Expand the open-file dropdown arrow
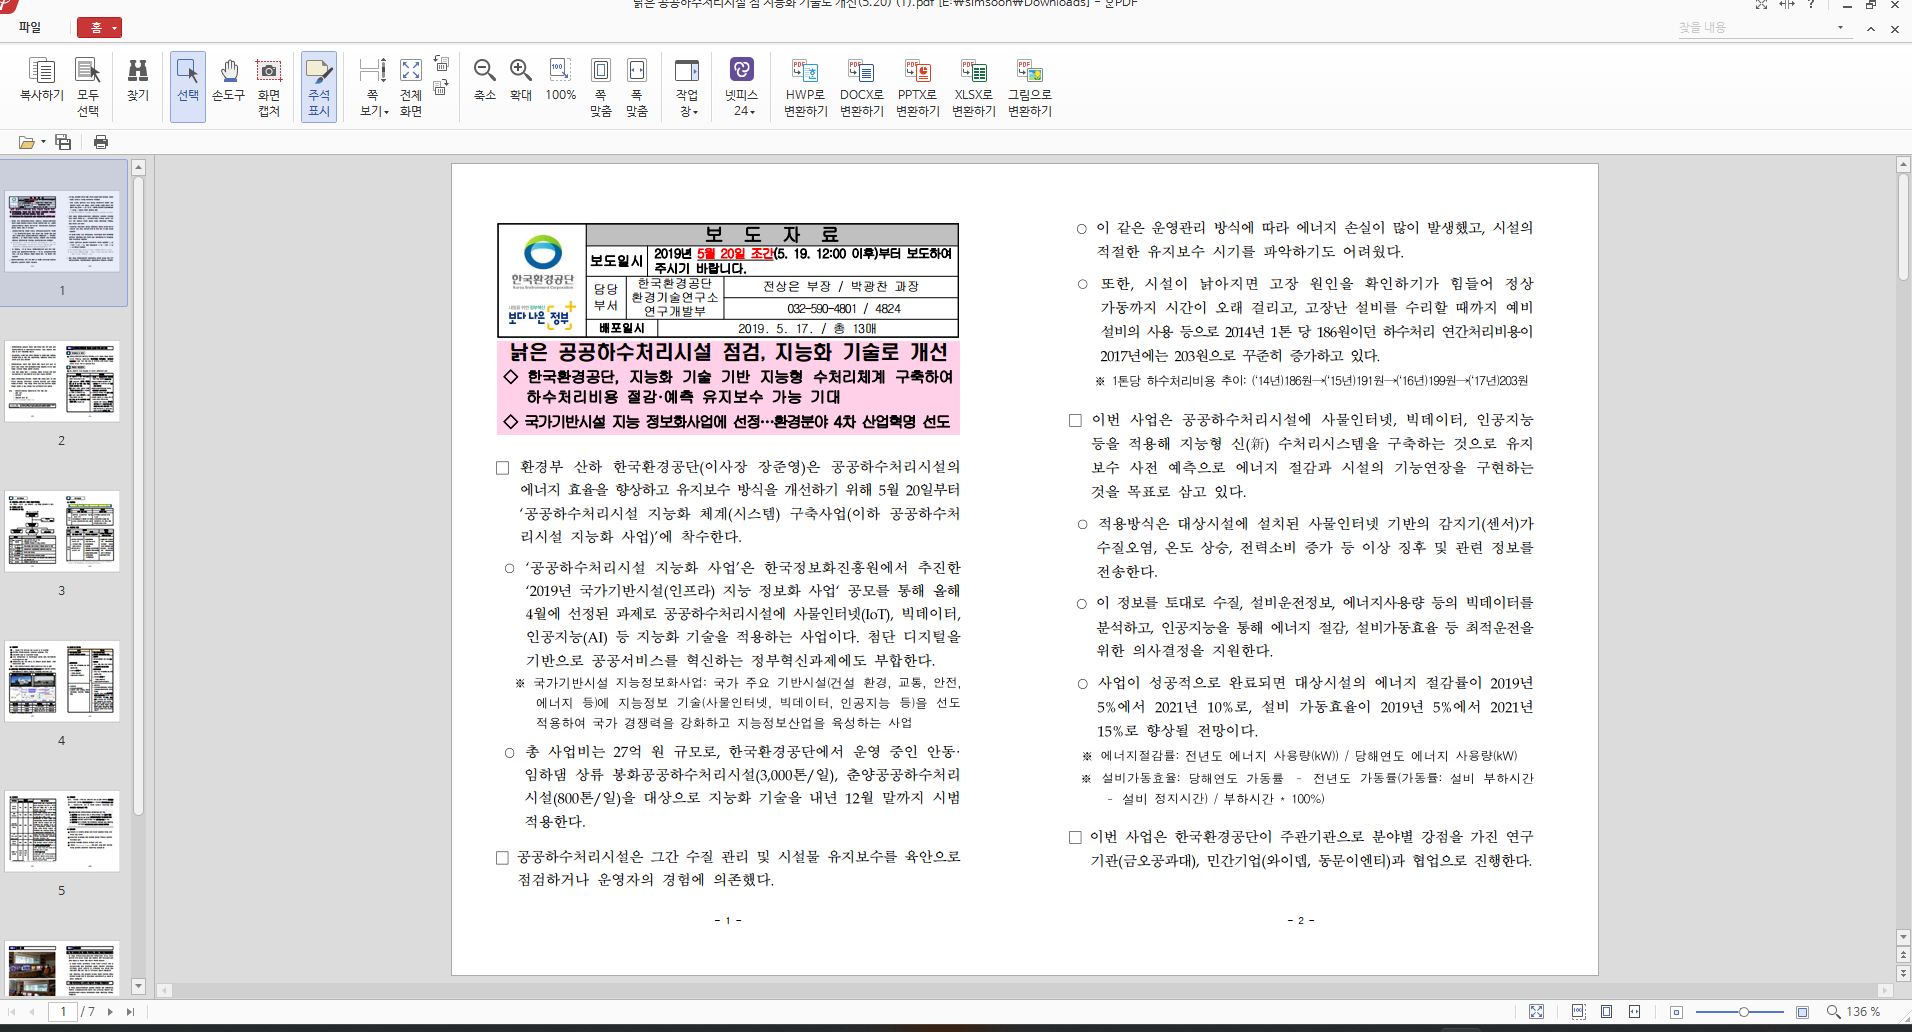1920x1032 pixels. tap(43, 142)
